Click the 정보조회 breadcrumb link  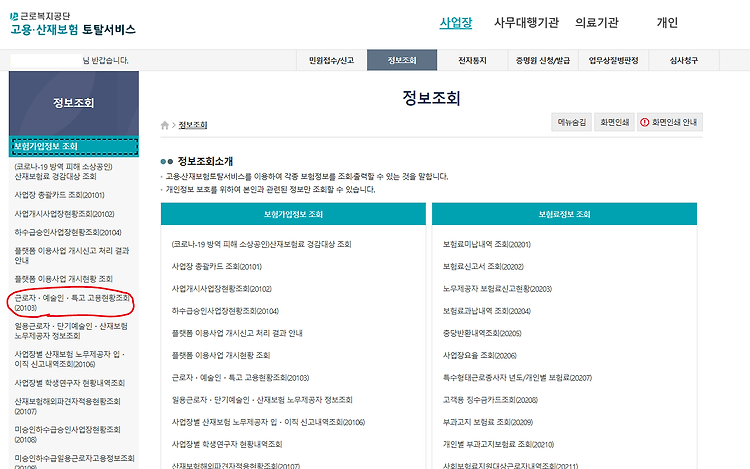click(193, 125)
